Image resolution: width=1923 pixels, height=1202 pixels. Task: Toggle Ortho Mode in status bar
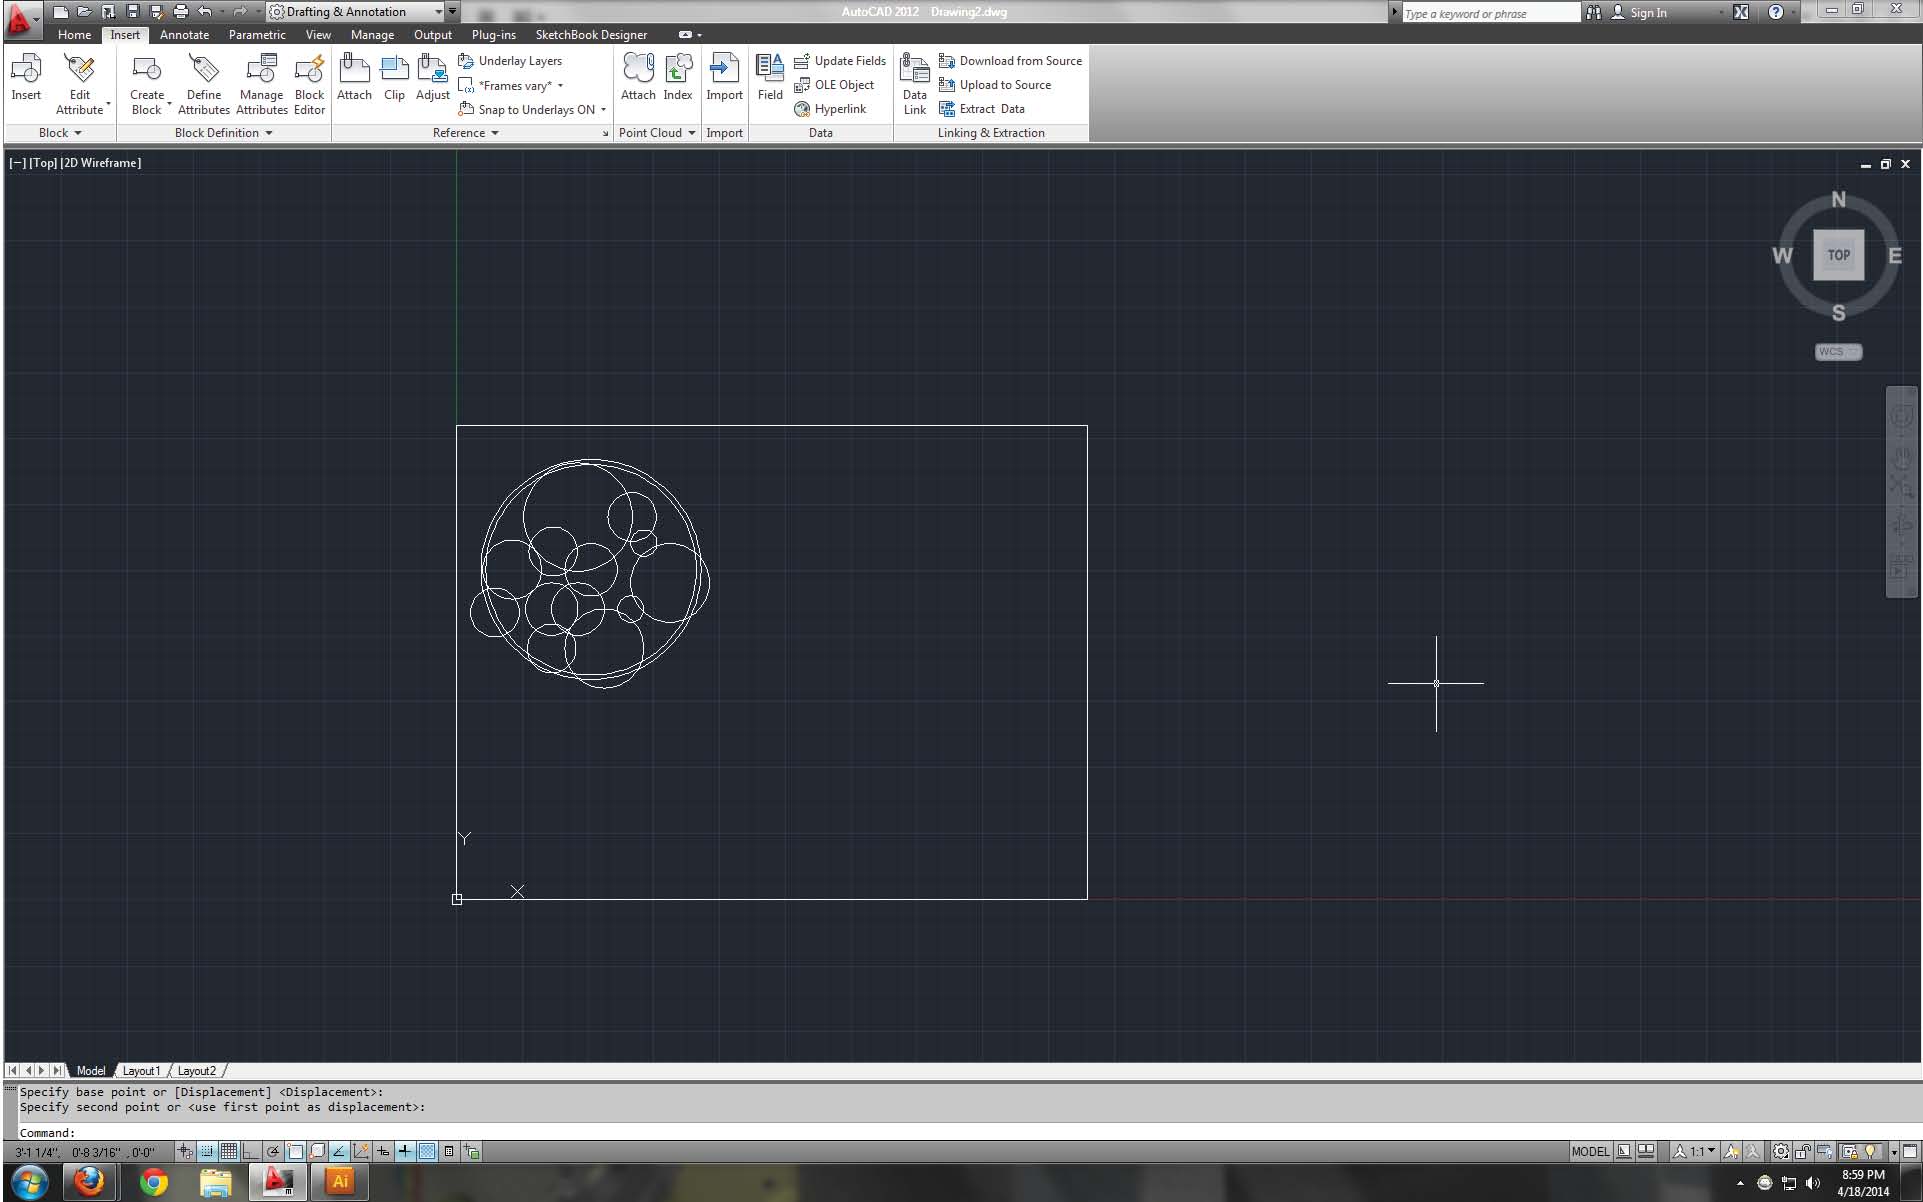click(250, 1151)
